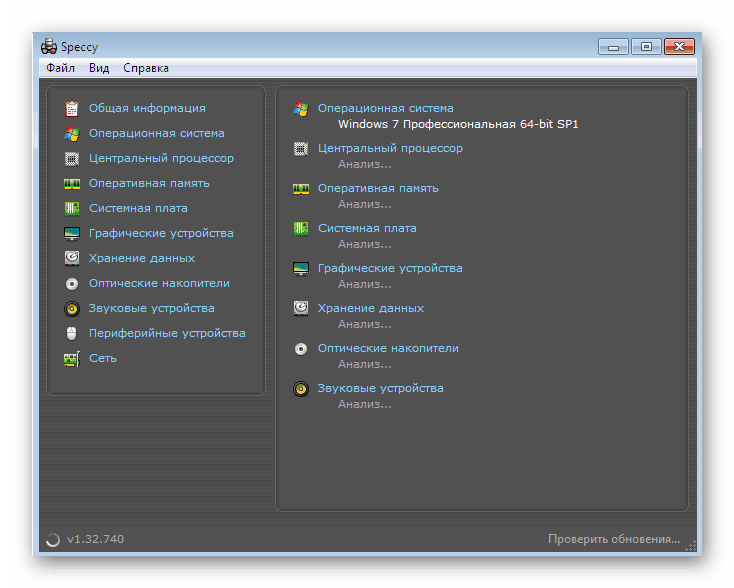
Task: Show sidebar Центральный процессор section
Action: 161,158
